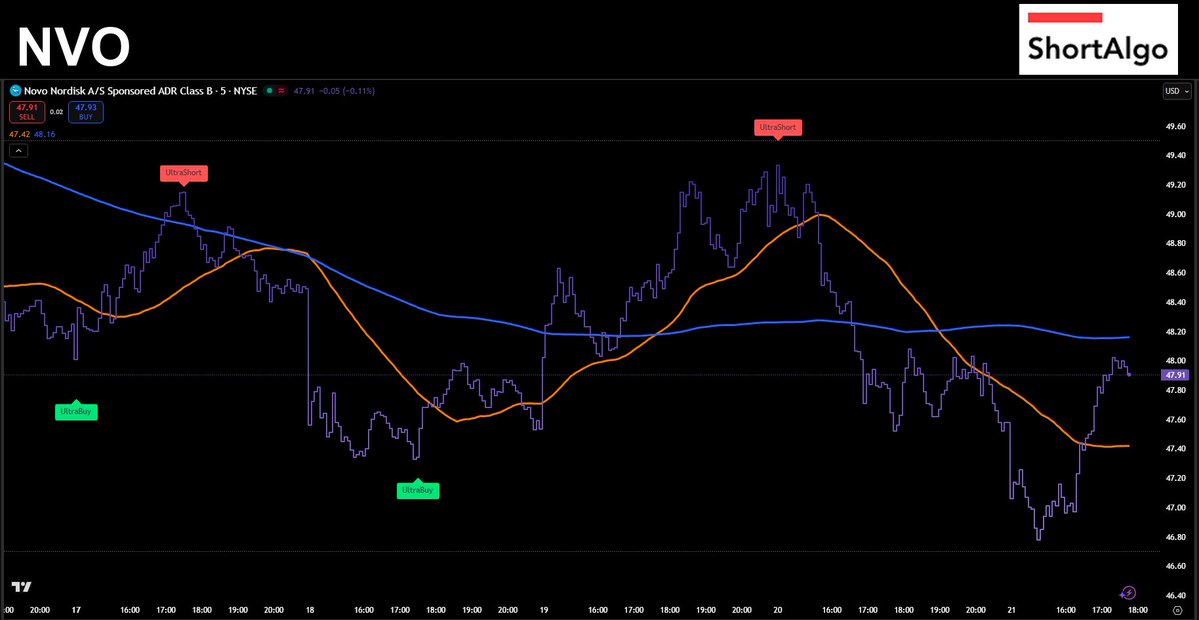Click the market session status icon in legend
The image size is (1199, 620).
(271, 90)
